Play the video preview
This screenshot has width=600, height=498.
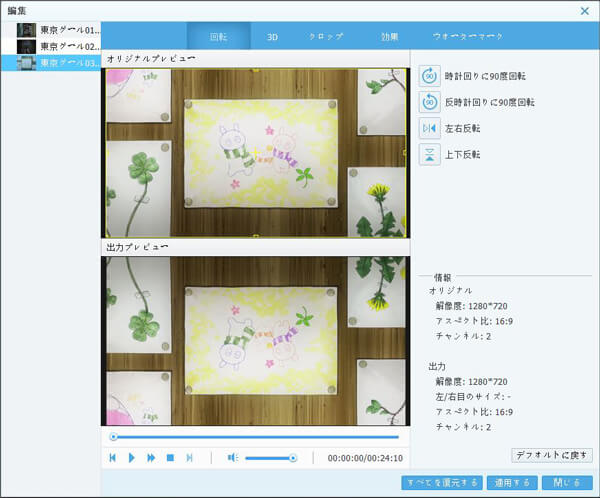(x=132, y=457)
